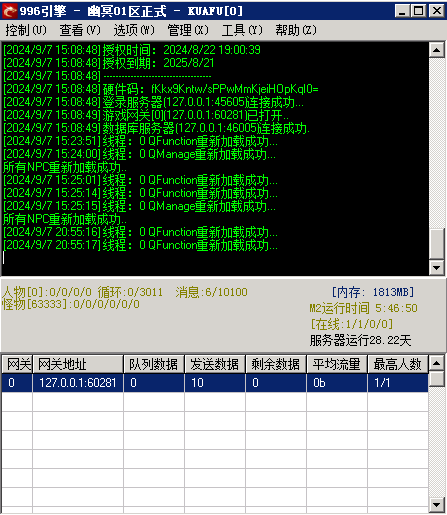Click the 平均流量 column header
Image resolution: width=447 pixels, height=515 pixels.
[x=337, y=364]
